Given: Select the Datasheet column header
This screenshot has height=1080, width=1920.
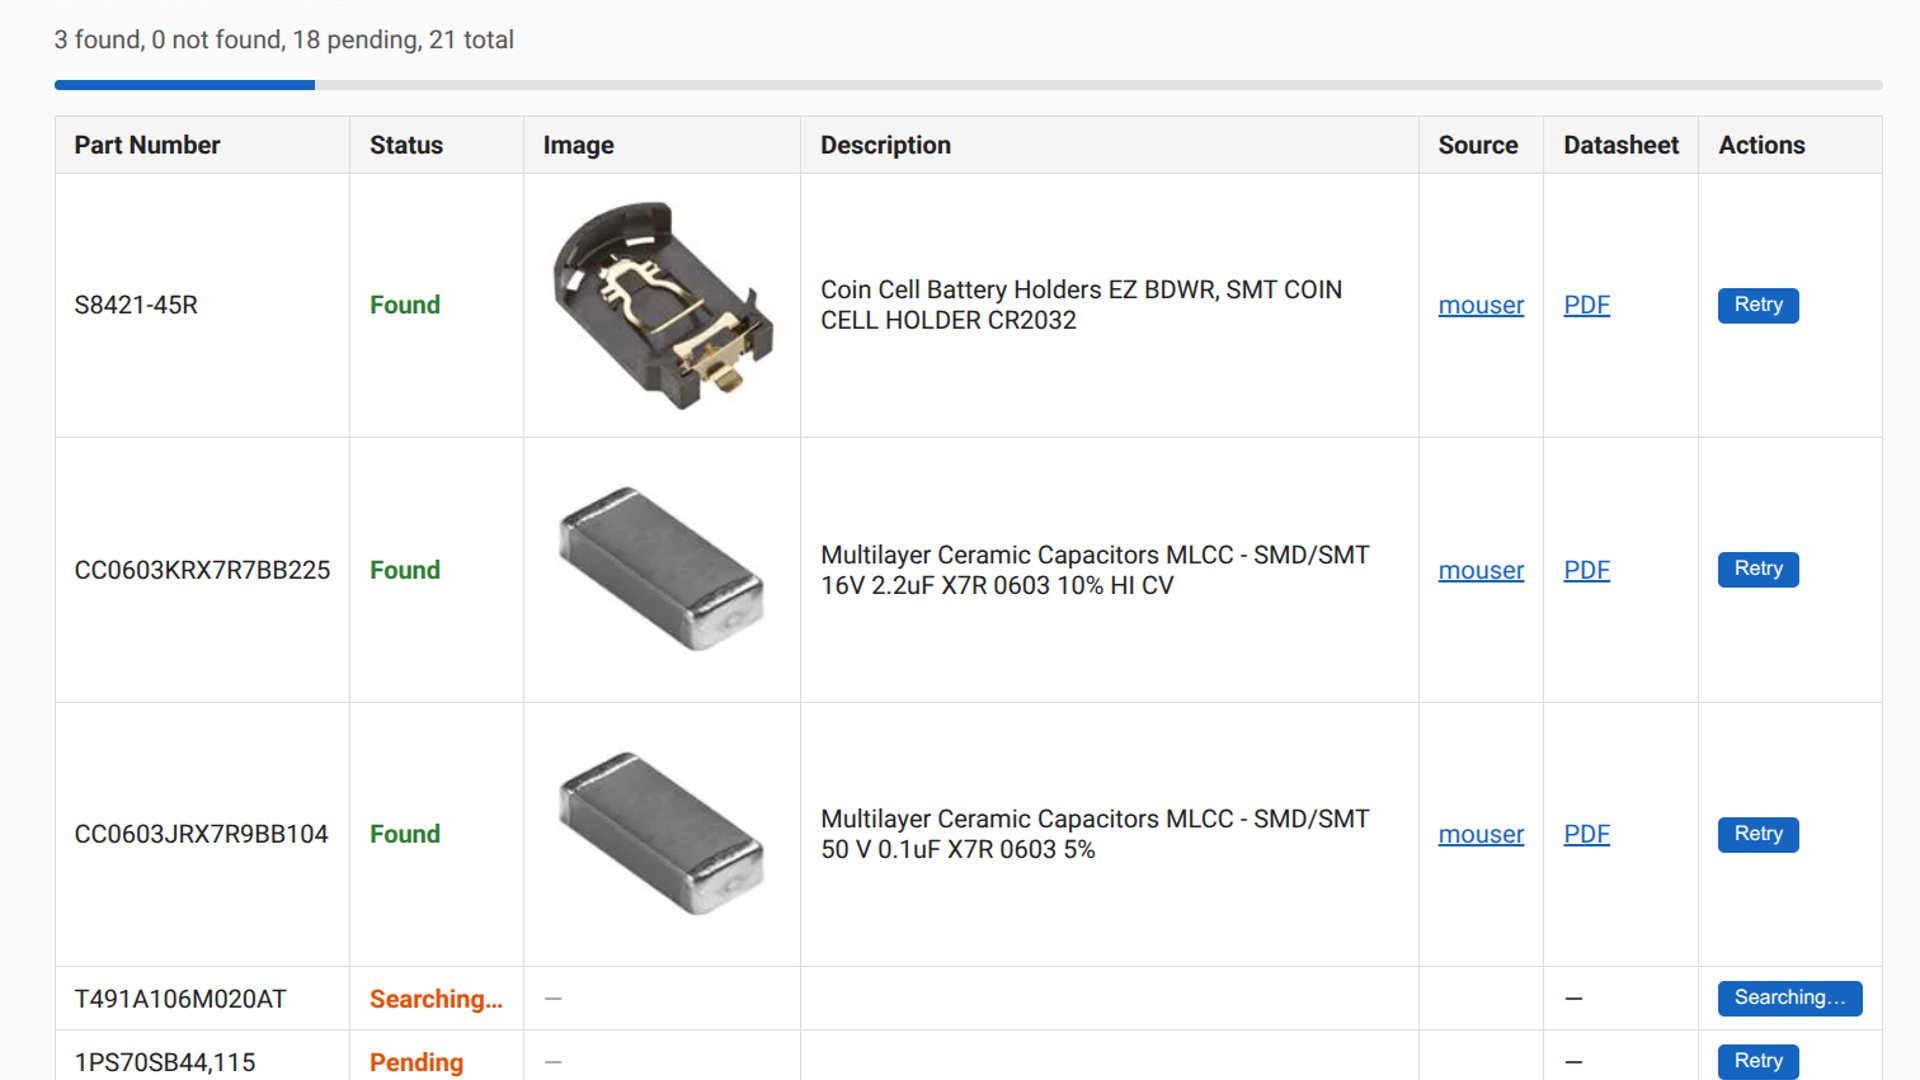Looking at the screenshot, I should 1620,145.
